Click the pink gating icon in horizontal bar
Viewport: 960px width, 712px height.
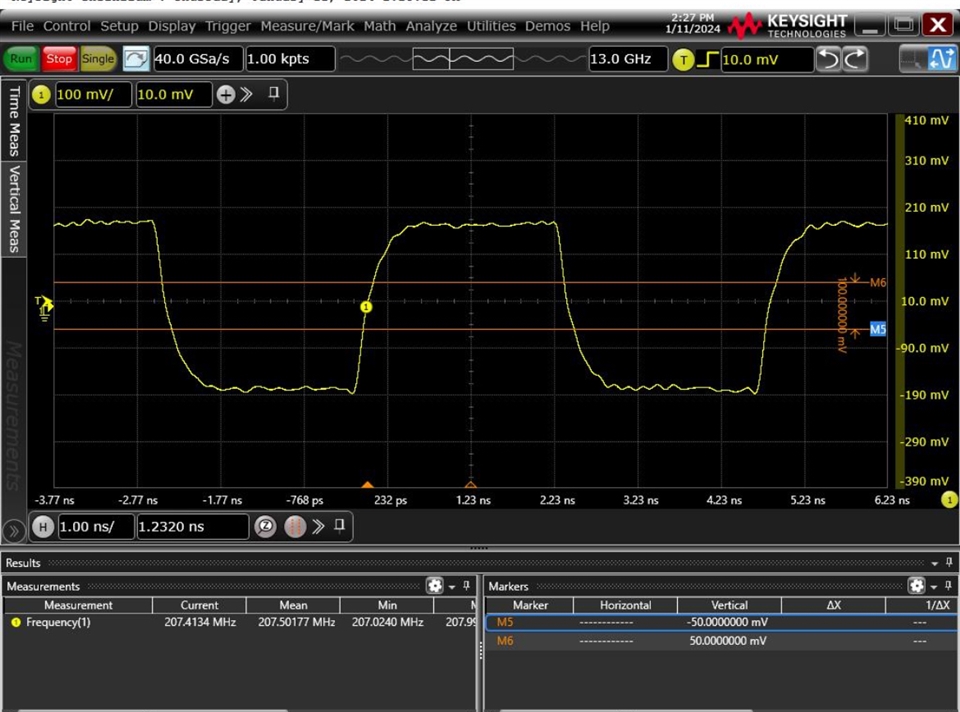coord(294,527)
